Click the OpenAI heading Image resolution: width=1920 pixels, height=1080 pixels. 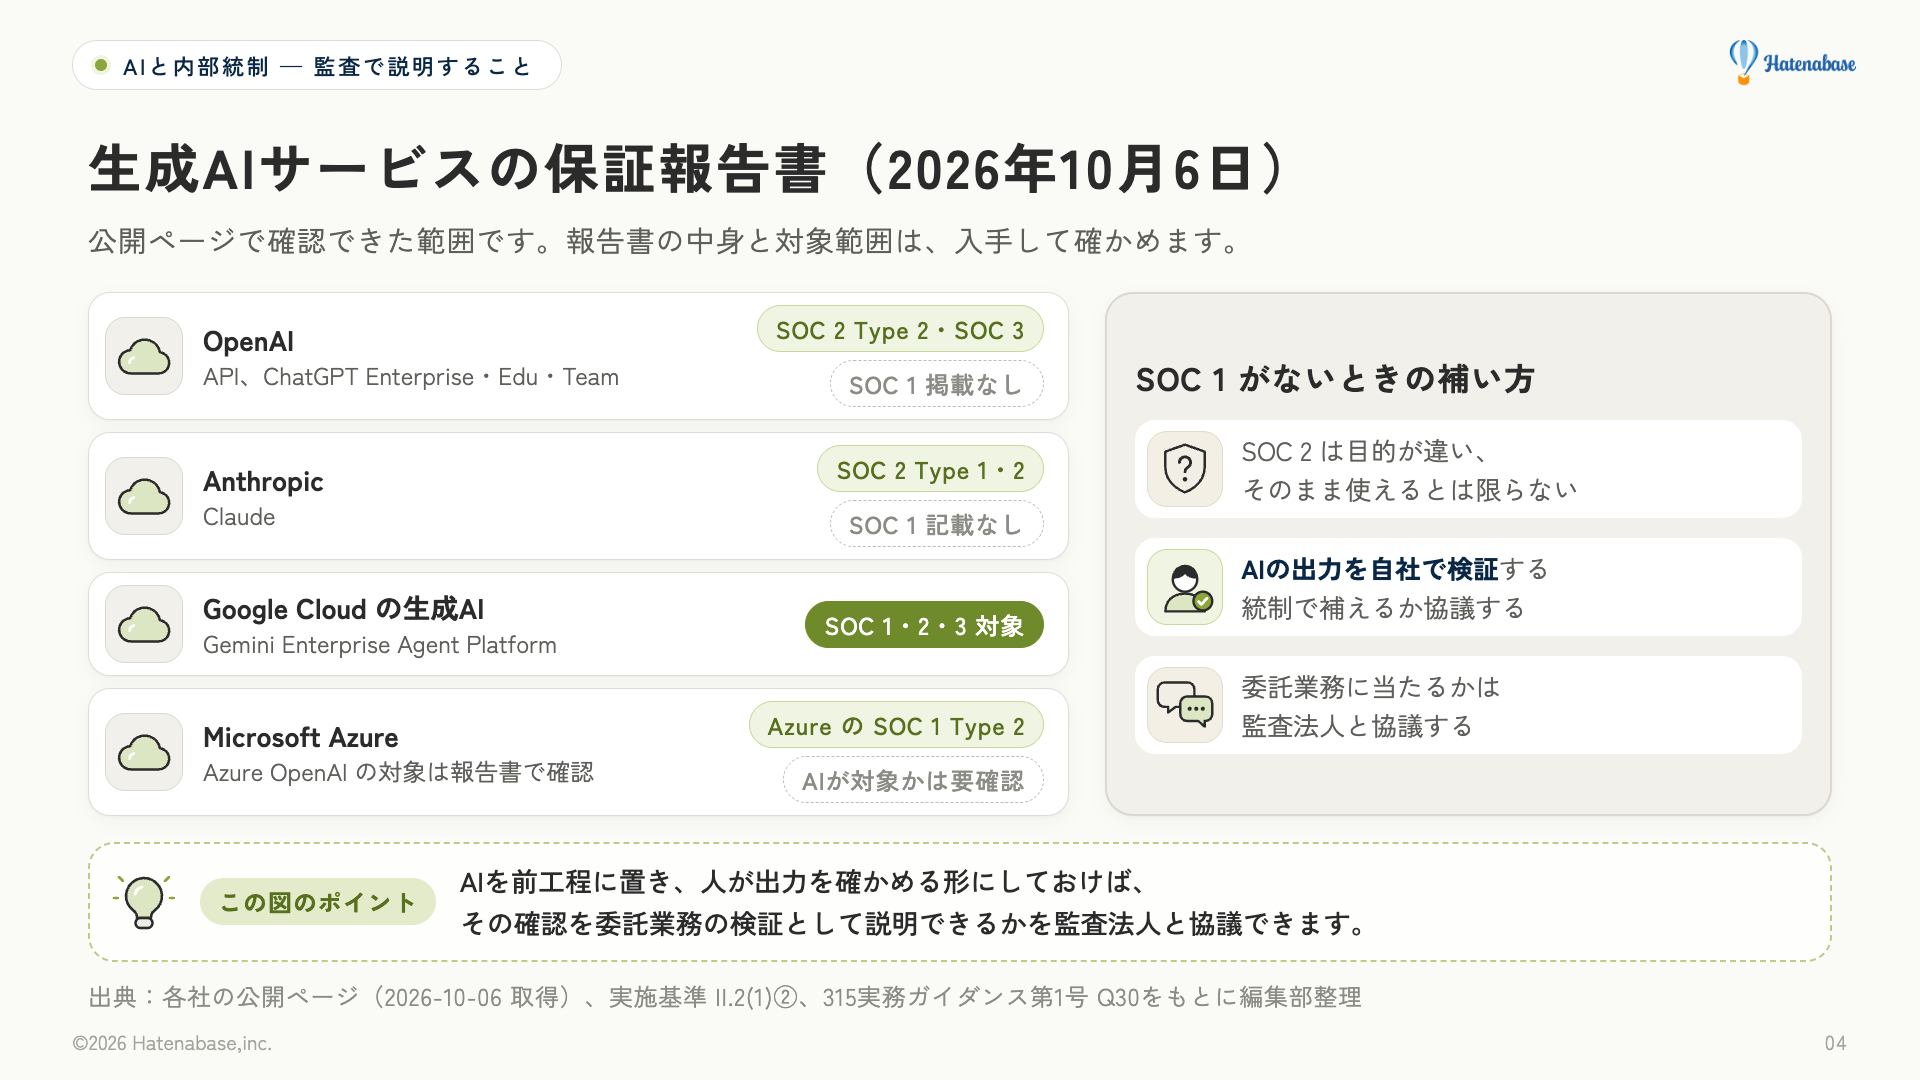[x=248, y=341]
